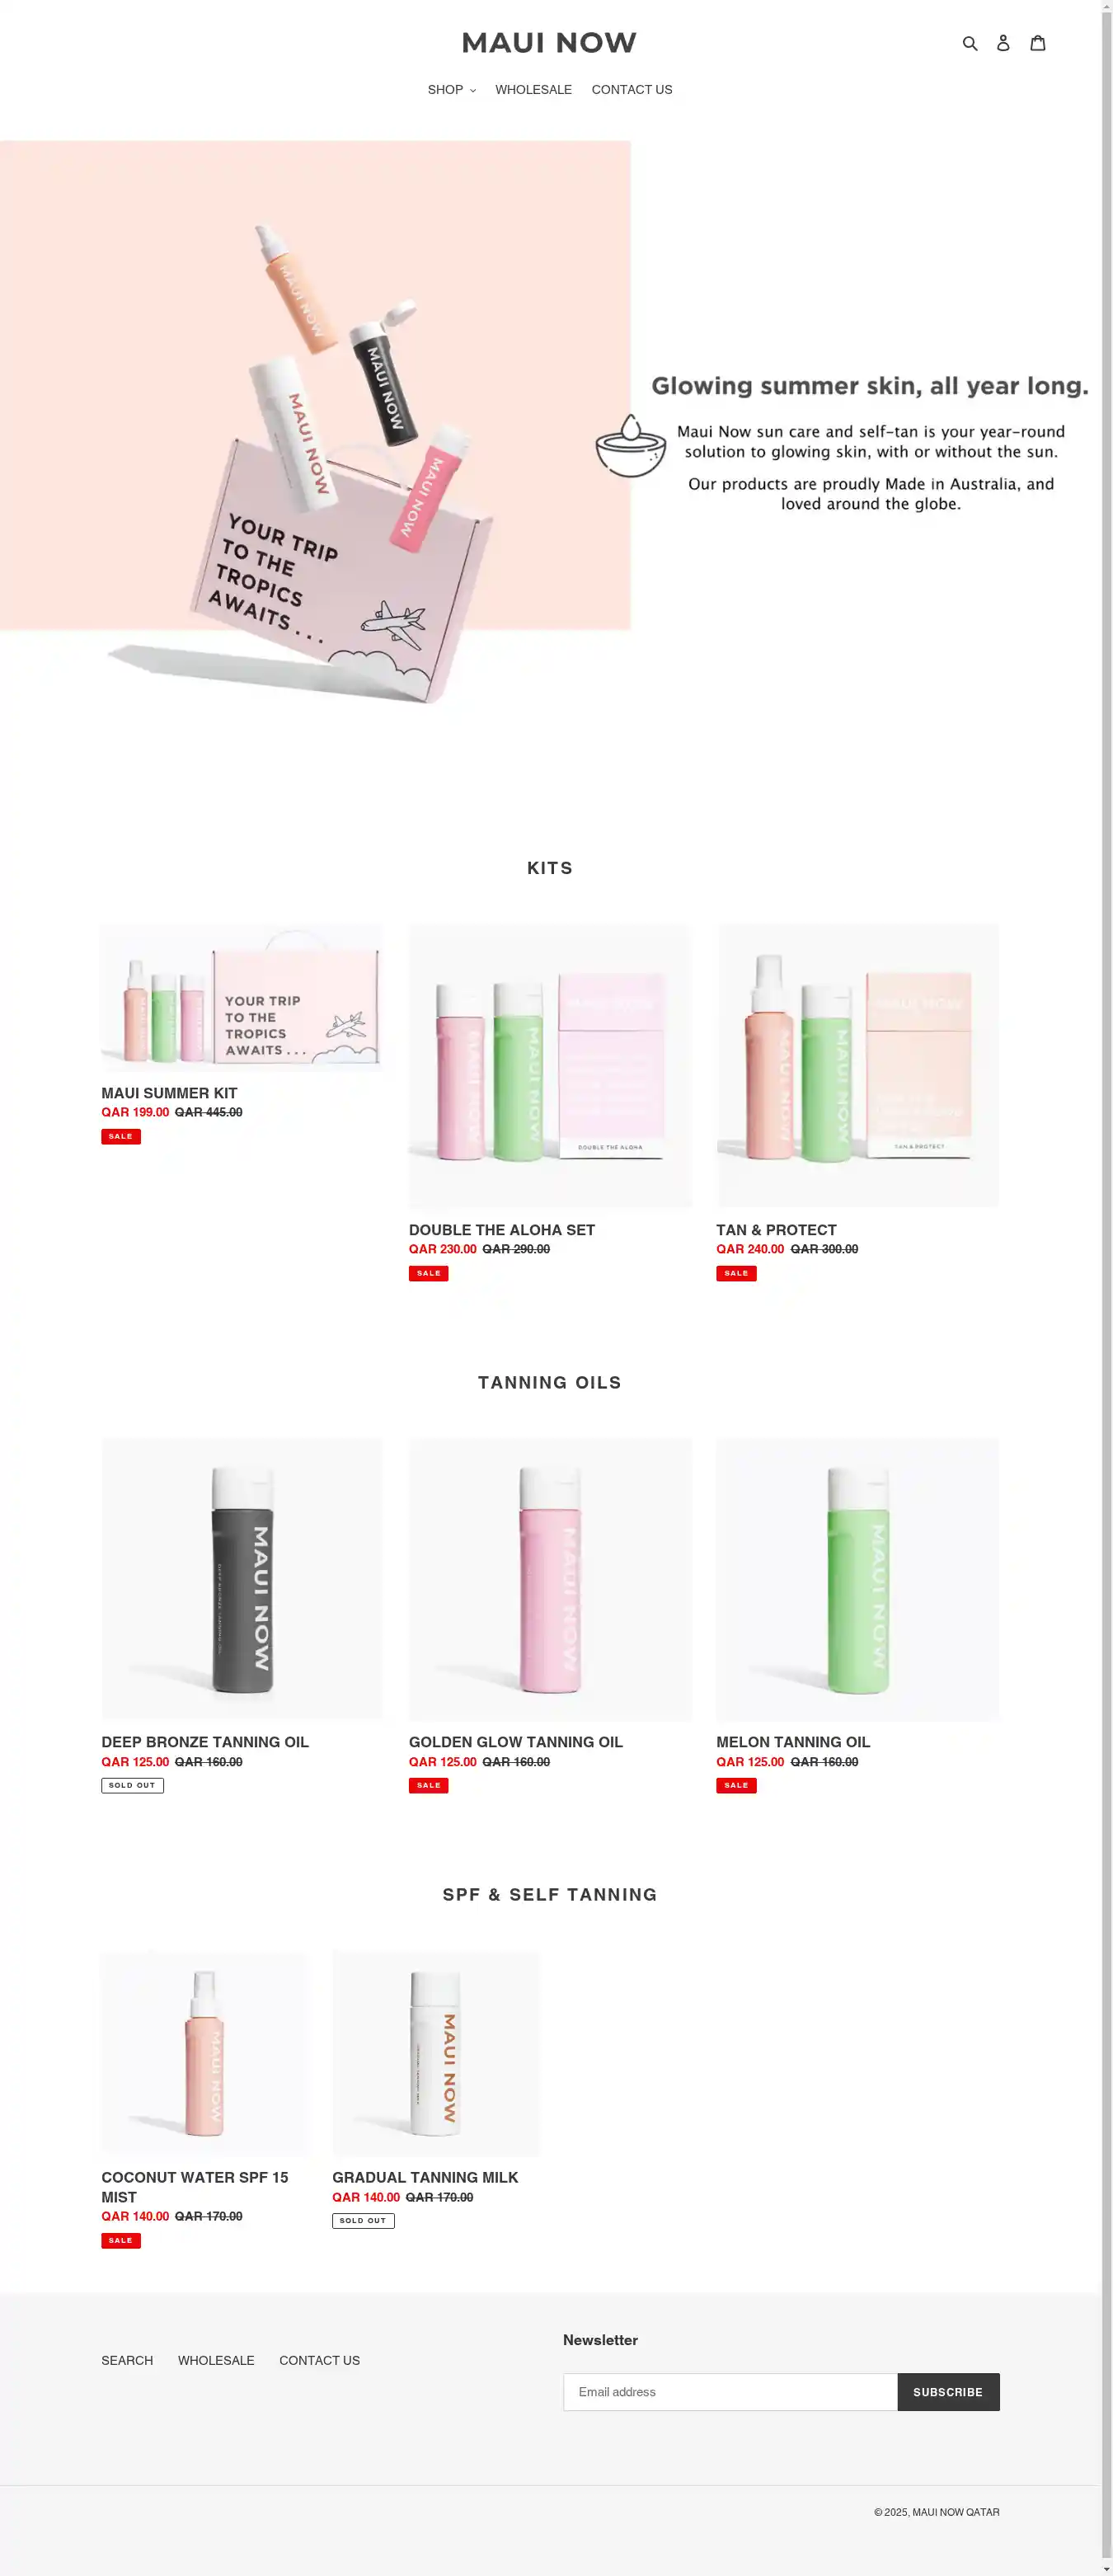Click Golden Glow Tanning Oil title
Viewport: 1113px width, 2576px height.
pyautogui.click(x=515, y=1742)
